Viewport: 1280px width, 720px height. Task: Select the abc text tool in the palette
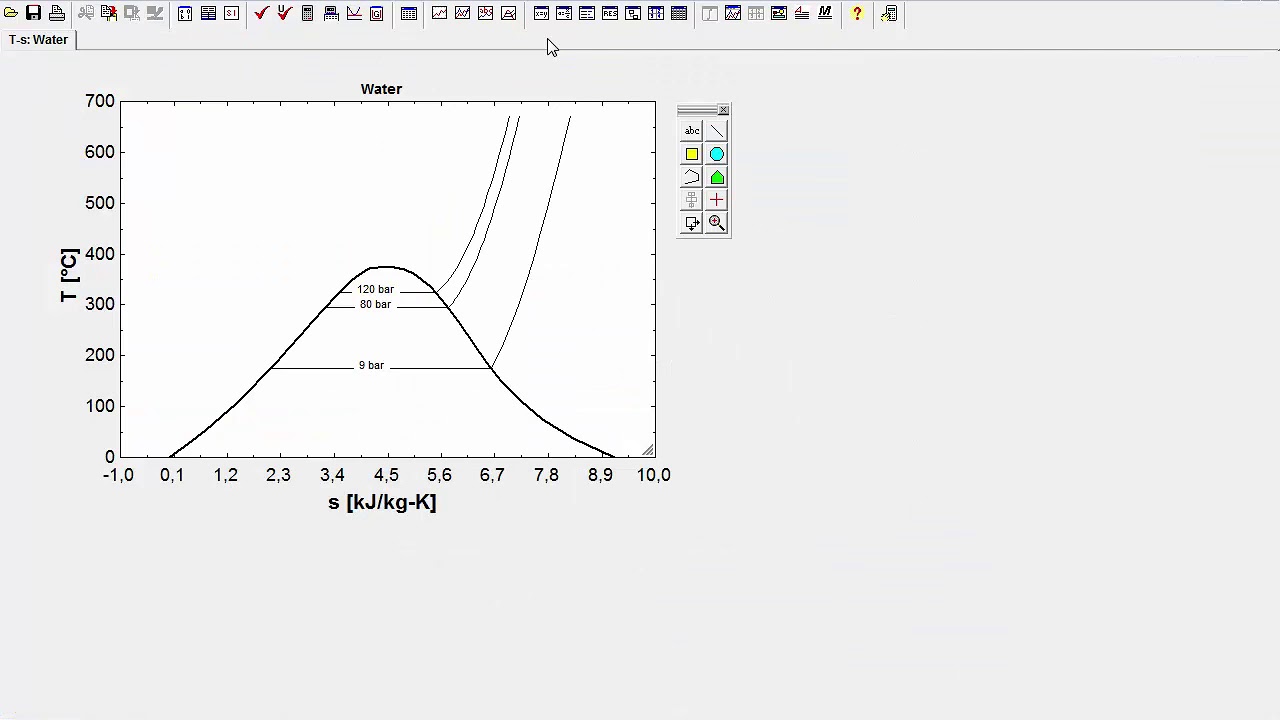tap(692, 131)
